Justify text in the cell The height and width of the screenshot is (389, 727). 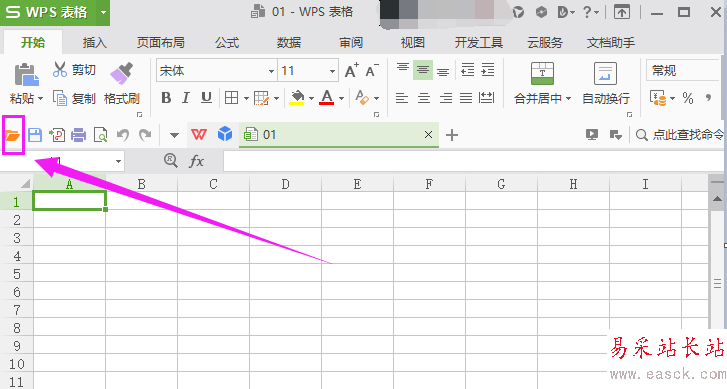[466, 98]
